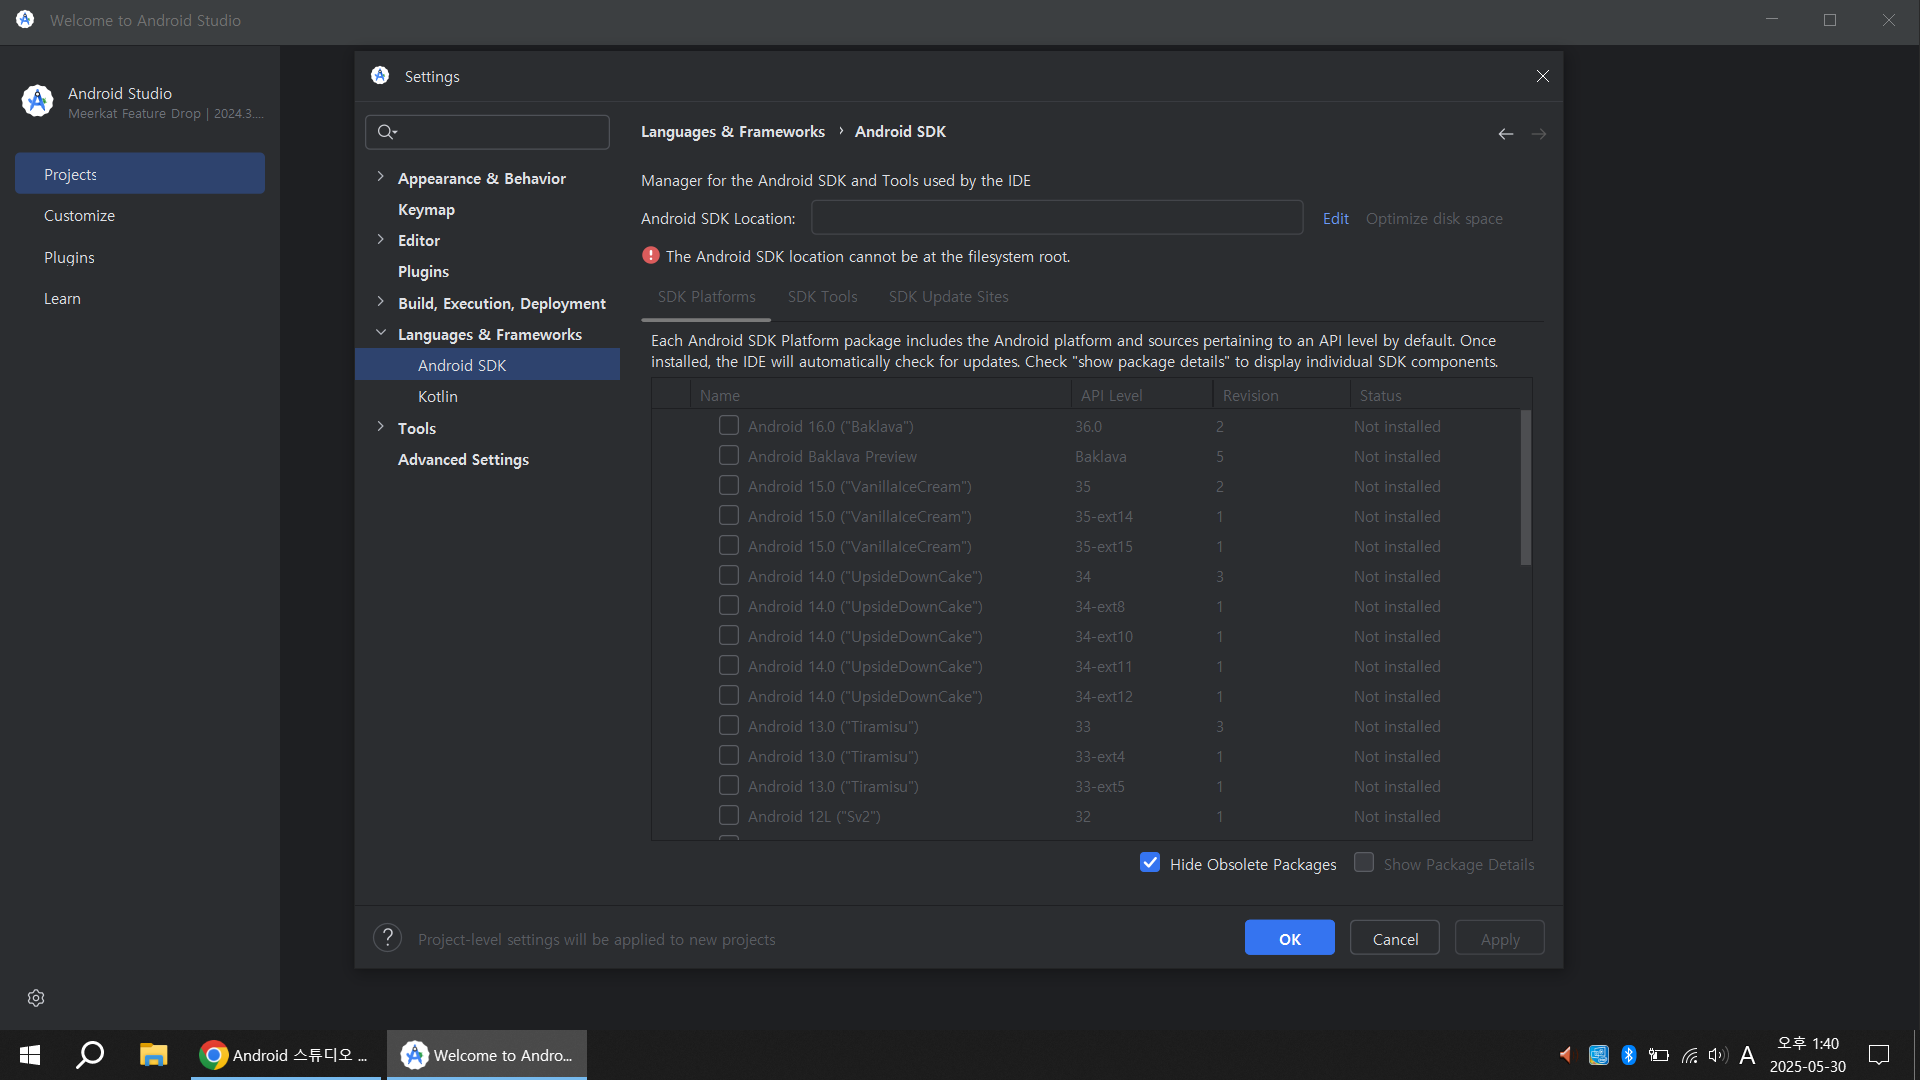The width and height of the screenshot is (1920, 1080).
Task: Cancel the Settings dialog
Action: pos(1395,938)
